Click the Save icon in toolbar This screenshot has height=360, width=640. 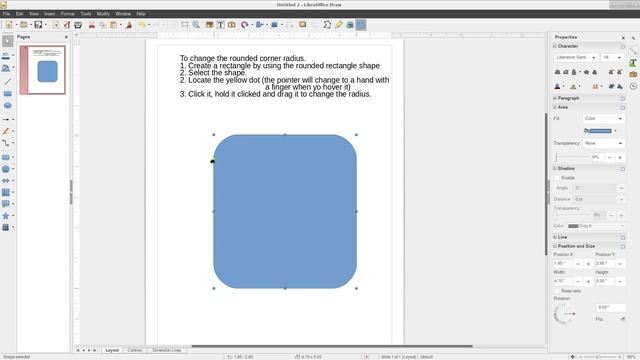pyautogui.click(x=38, y=25)
